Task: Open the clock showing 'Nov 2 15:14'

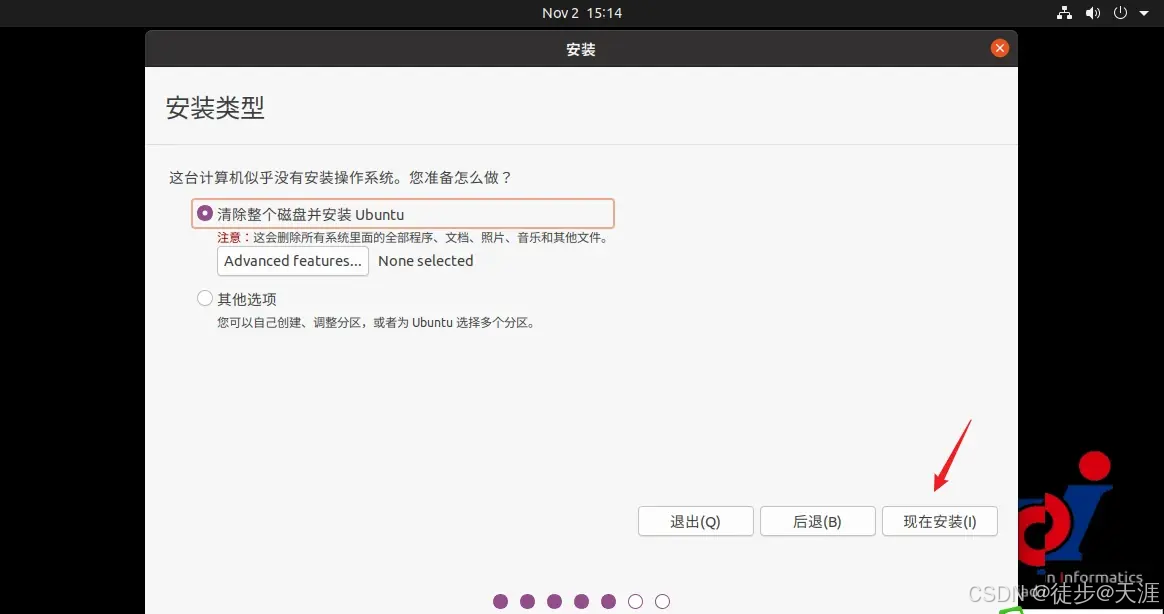Action: tap(581, 13)
